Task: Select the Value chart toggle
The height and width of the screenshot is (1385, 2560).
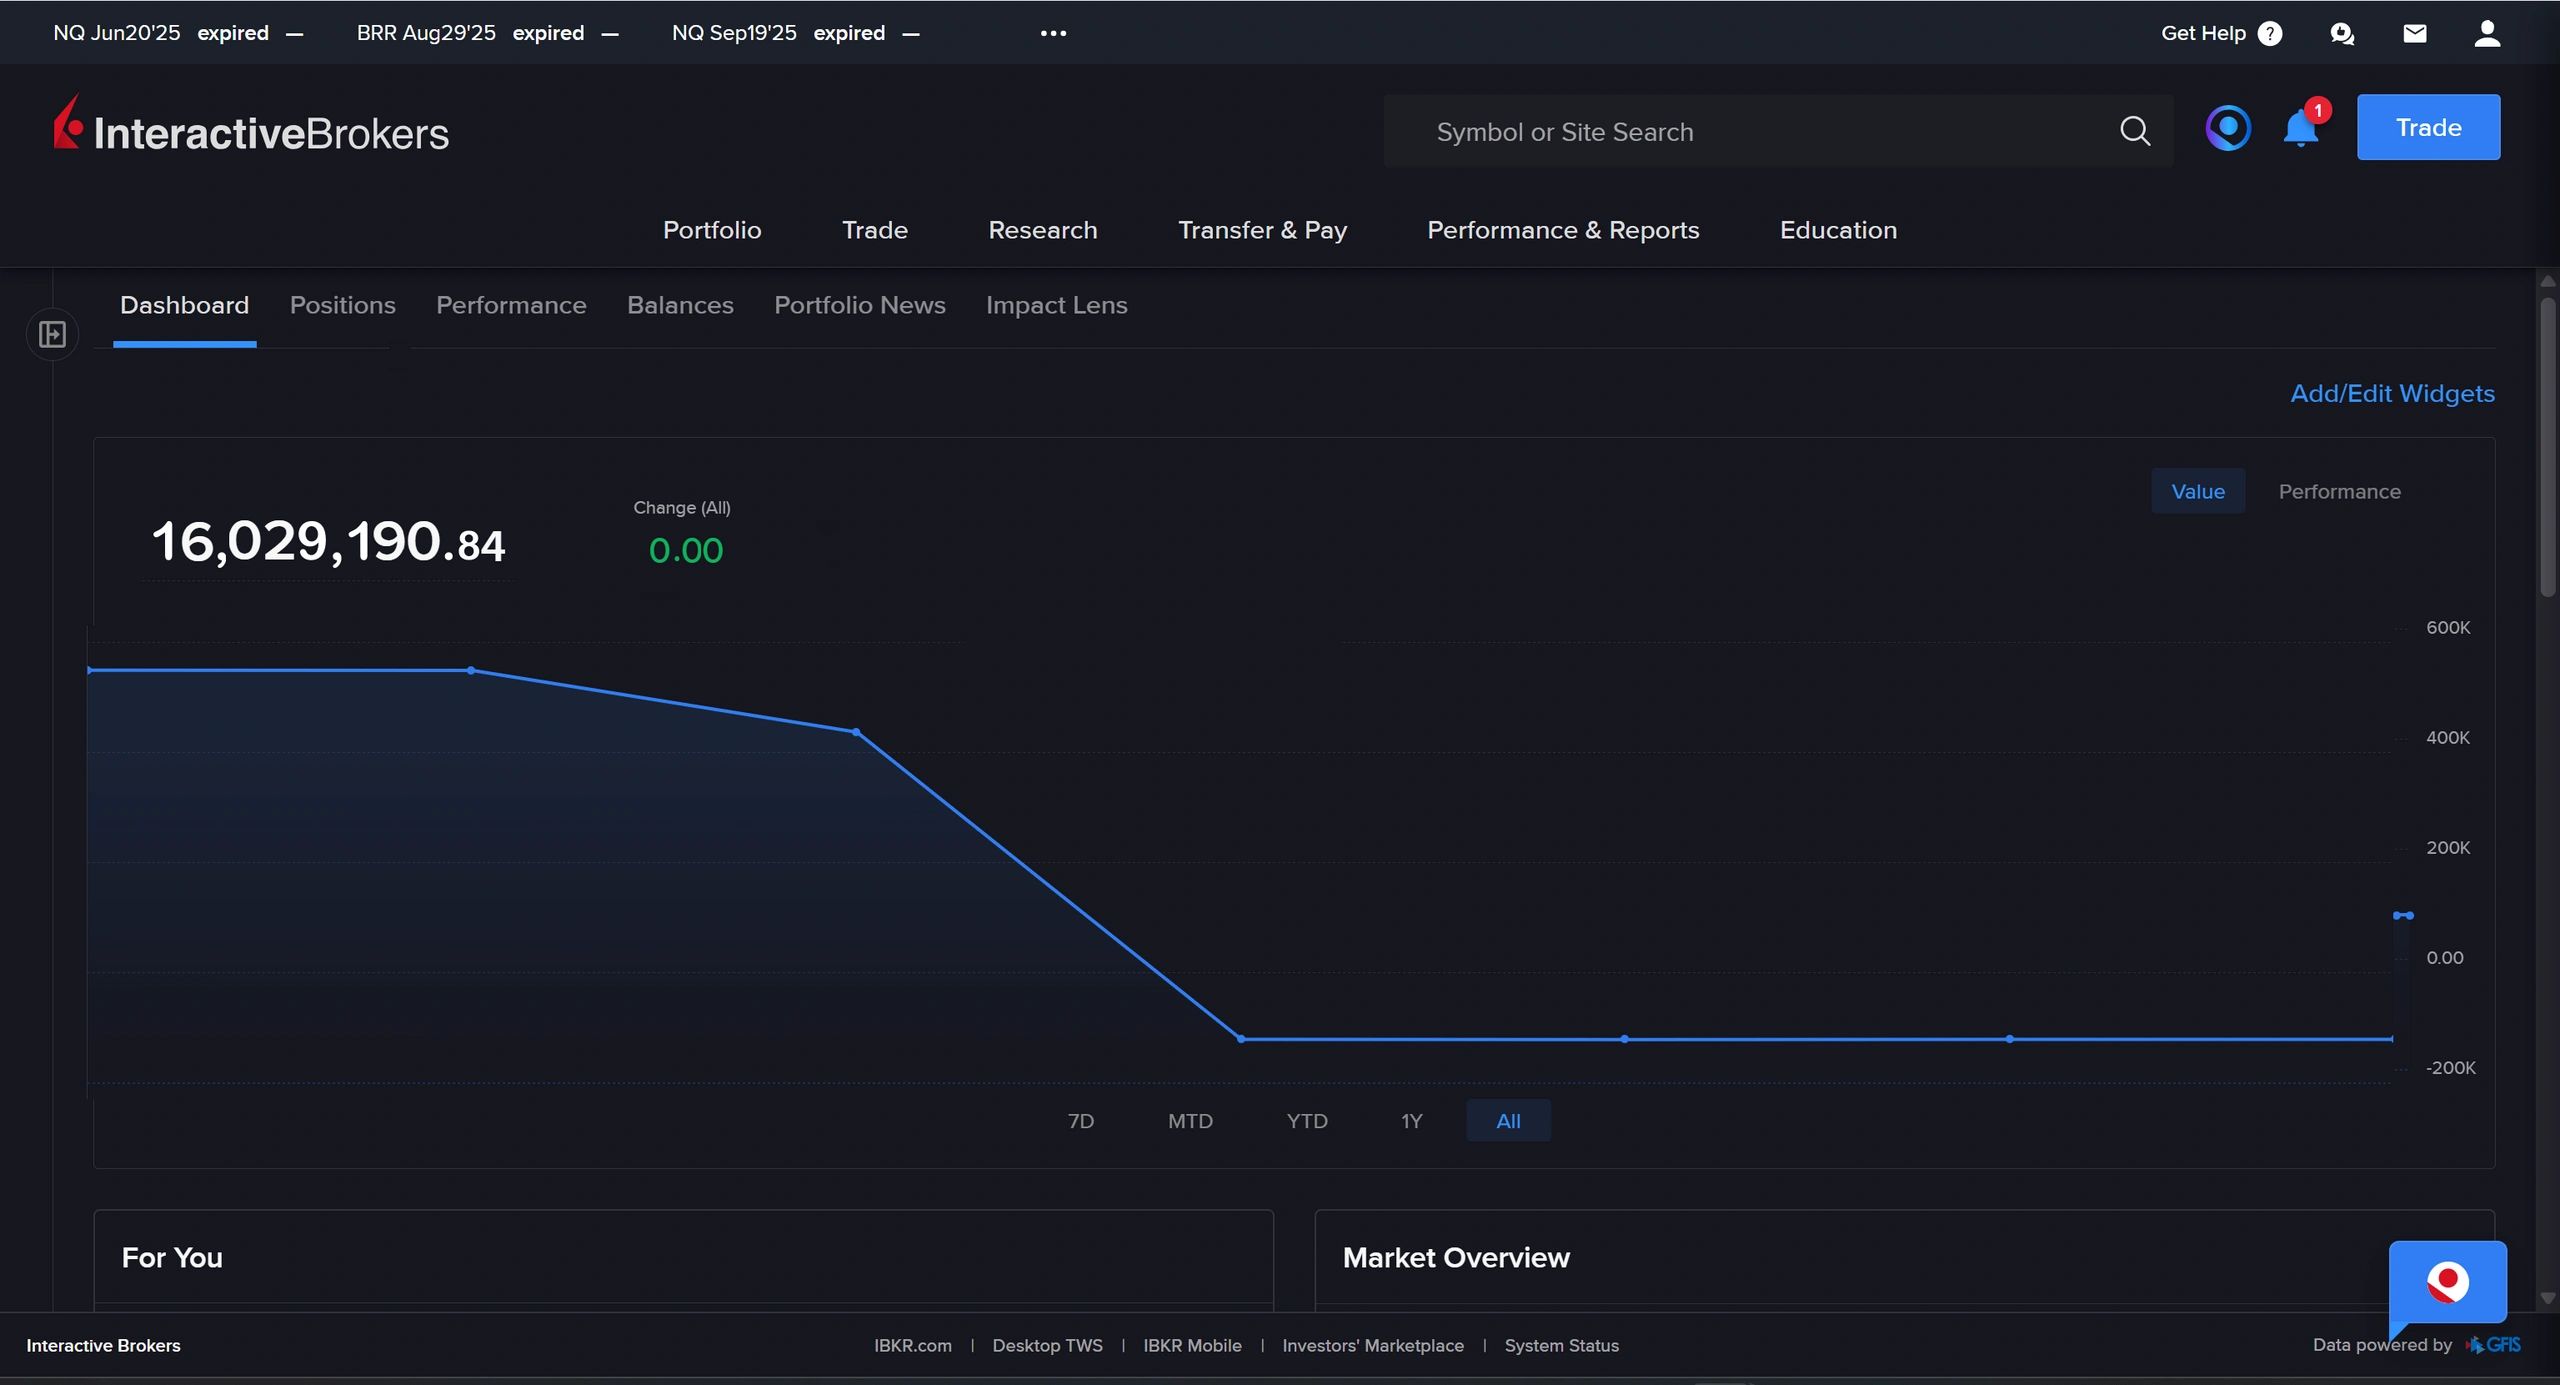Action: pos(2197,491)
